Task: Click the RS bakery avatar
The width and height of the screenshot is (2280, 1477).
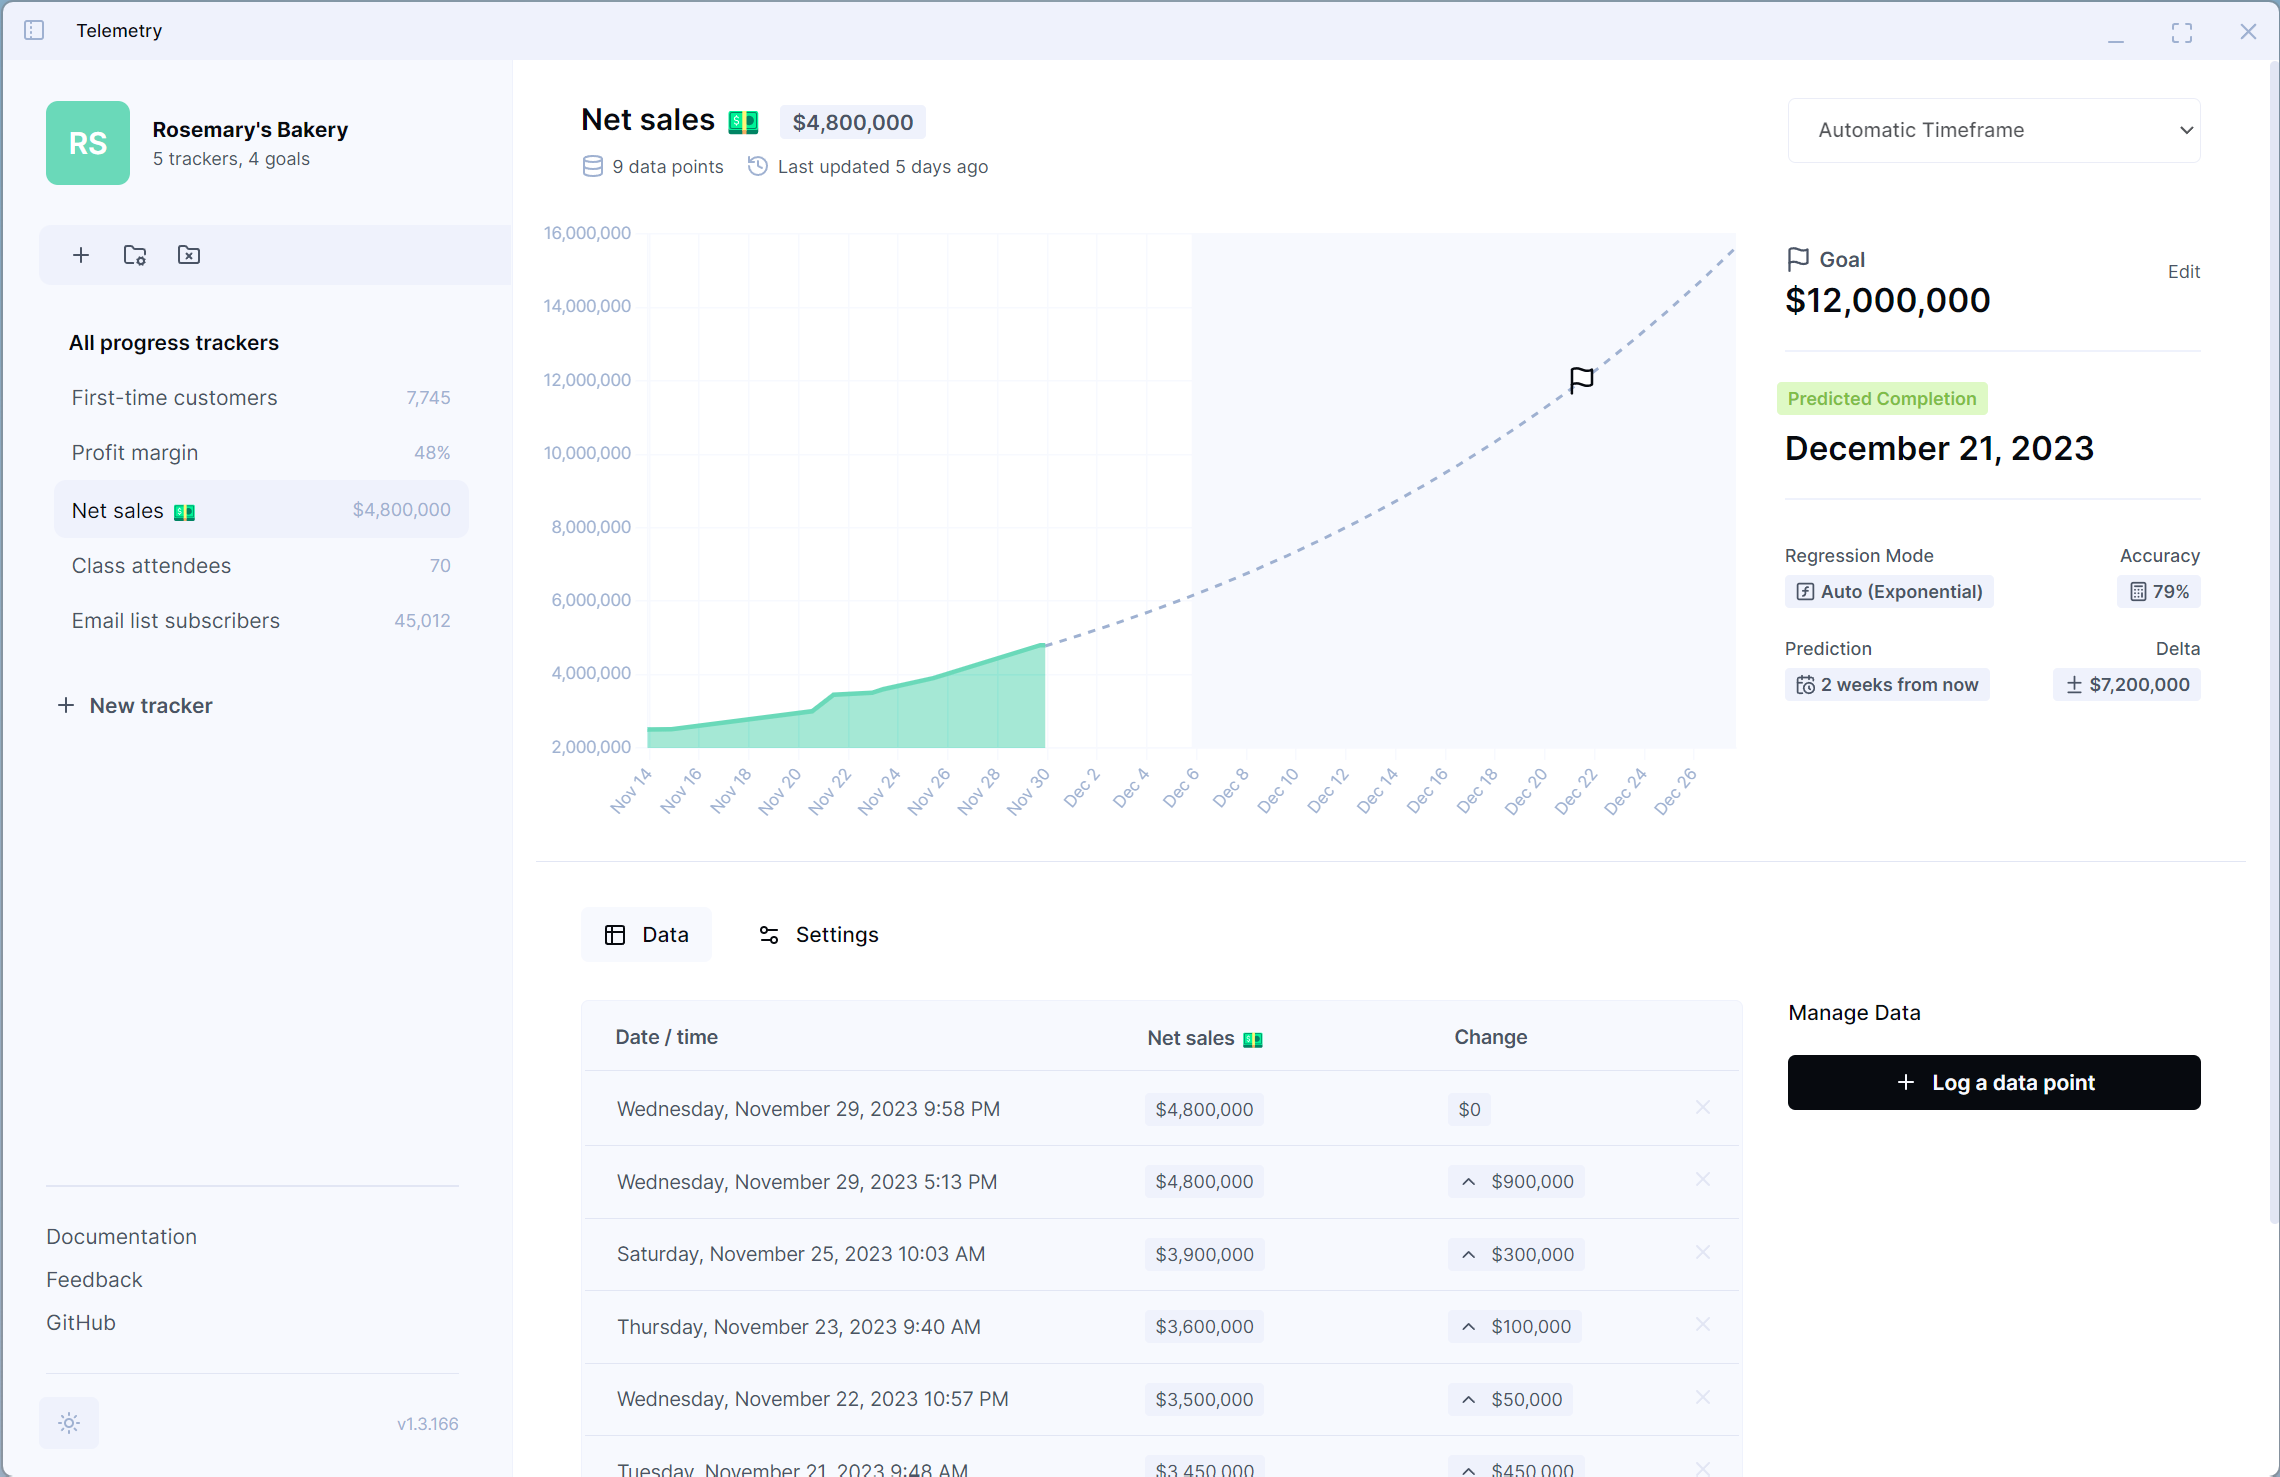Action: click(x=88, y=143)
